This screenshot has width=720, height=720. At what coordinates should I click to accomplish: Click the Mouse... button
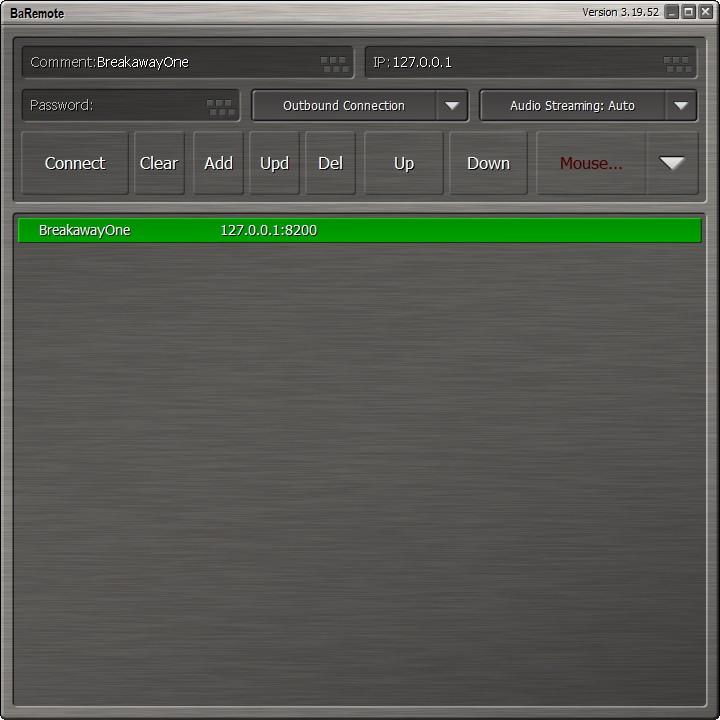591,163
